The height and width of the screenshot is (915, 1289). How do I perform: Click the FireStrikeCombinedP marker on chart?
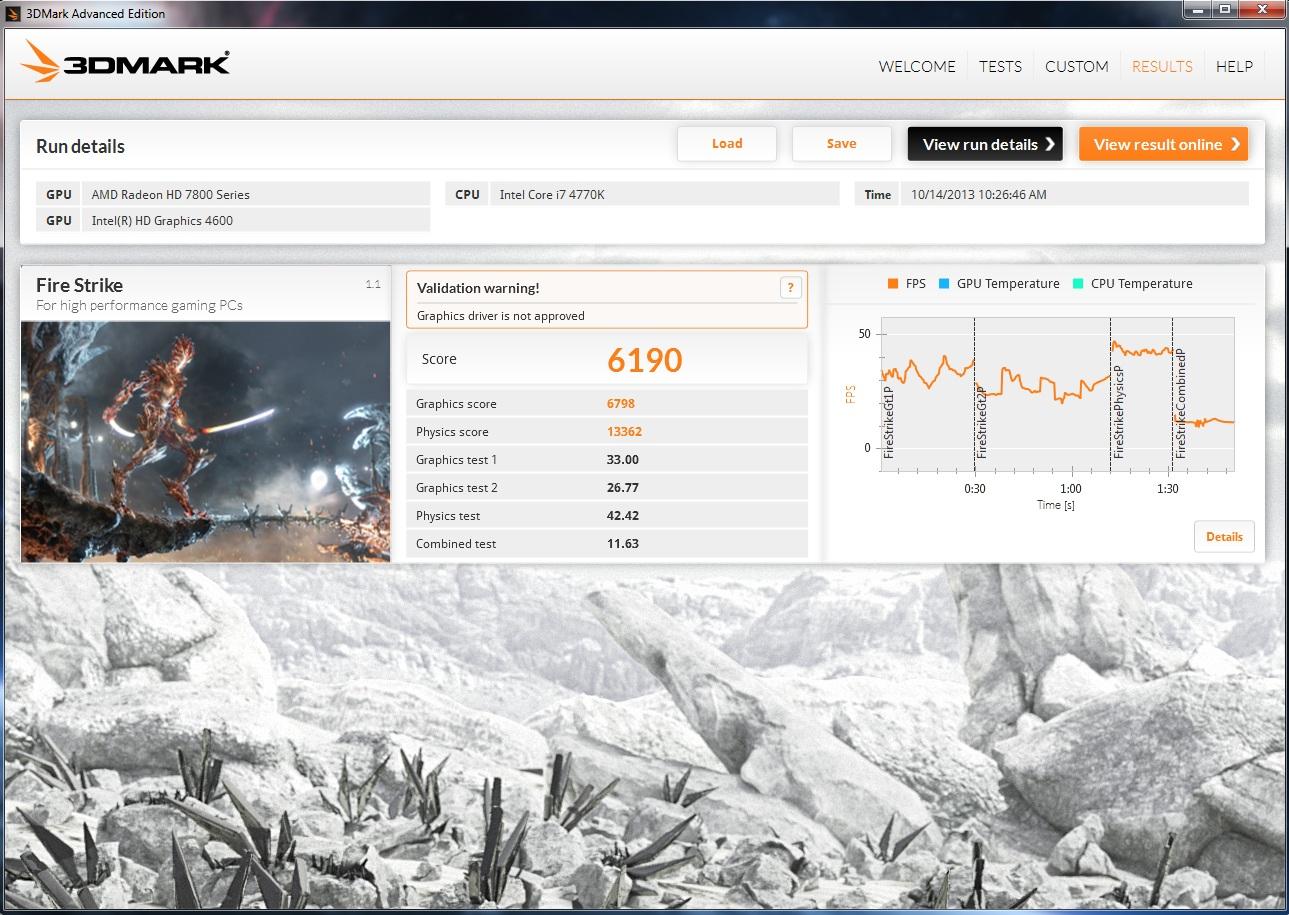click(1180, 404)
